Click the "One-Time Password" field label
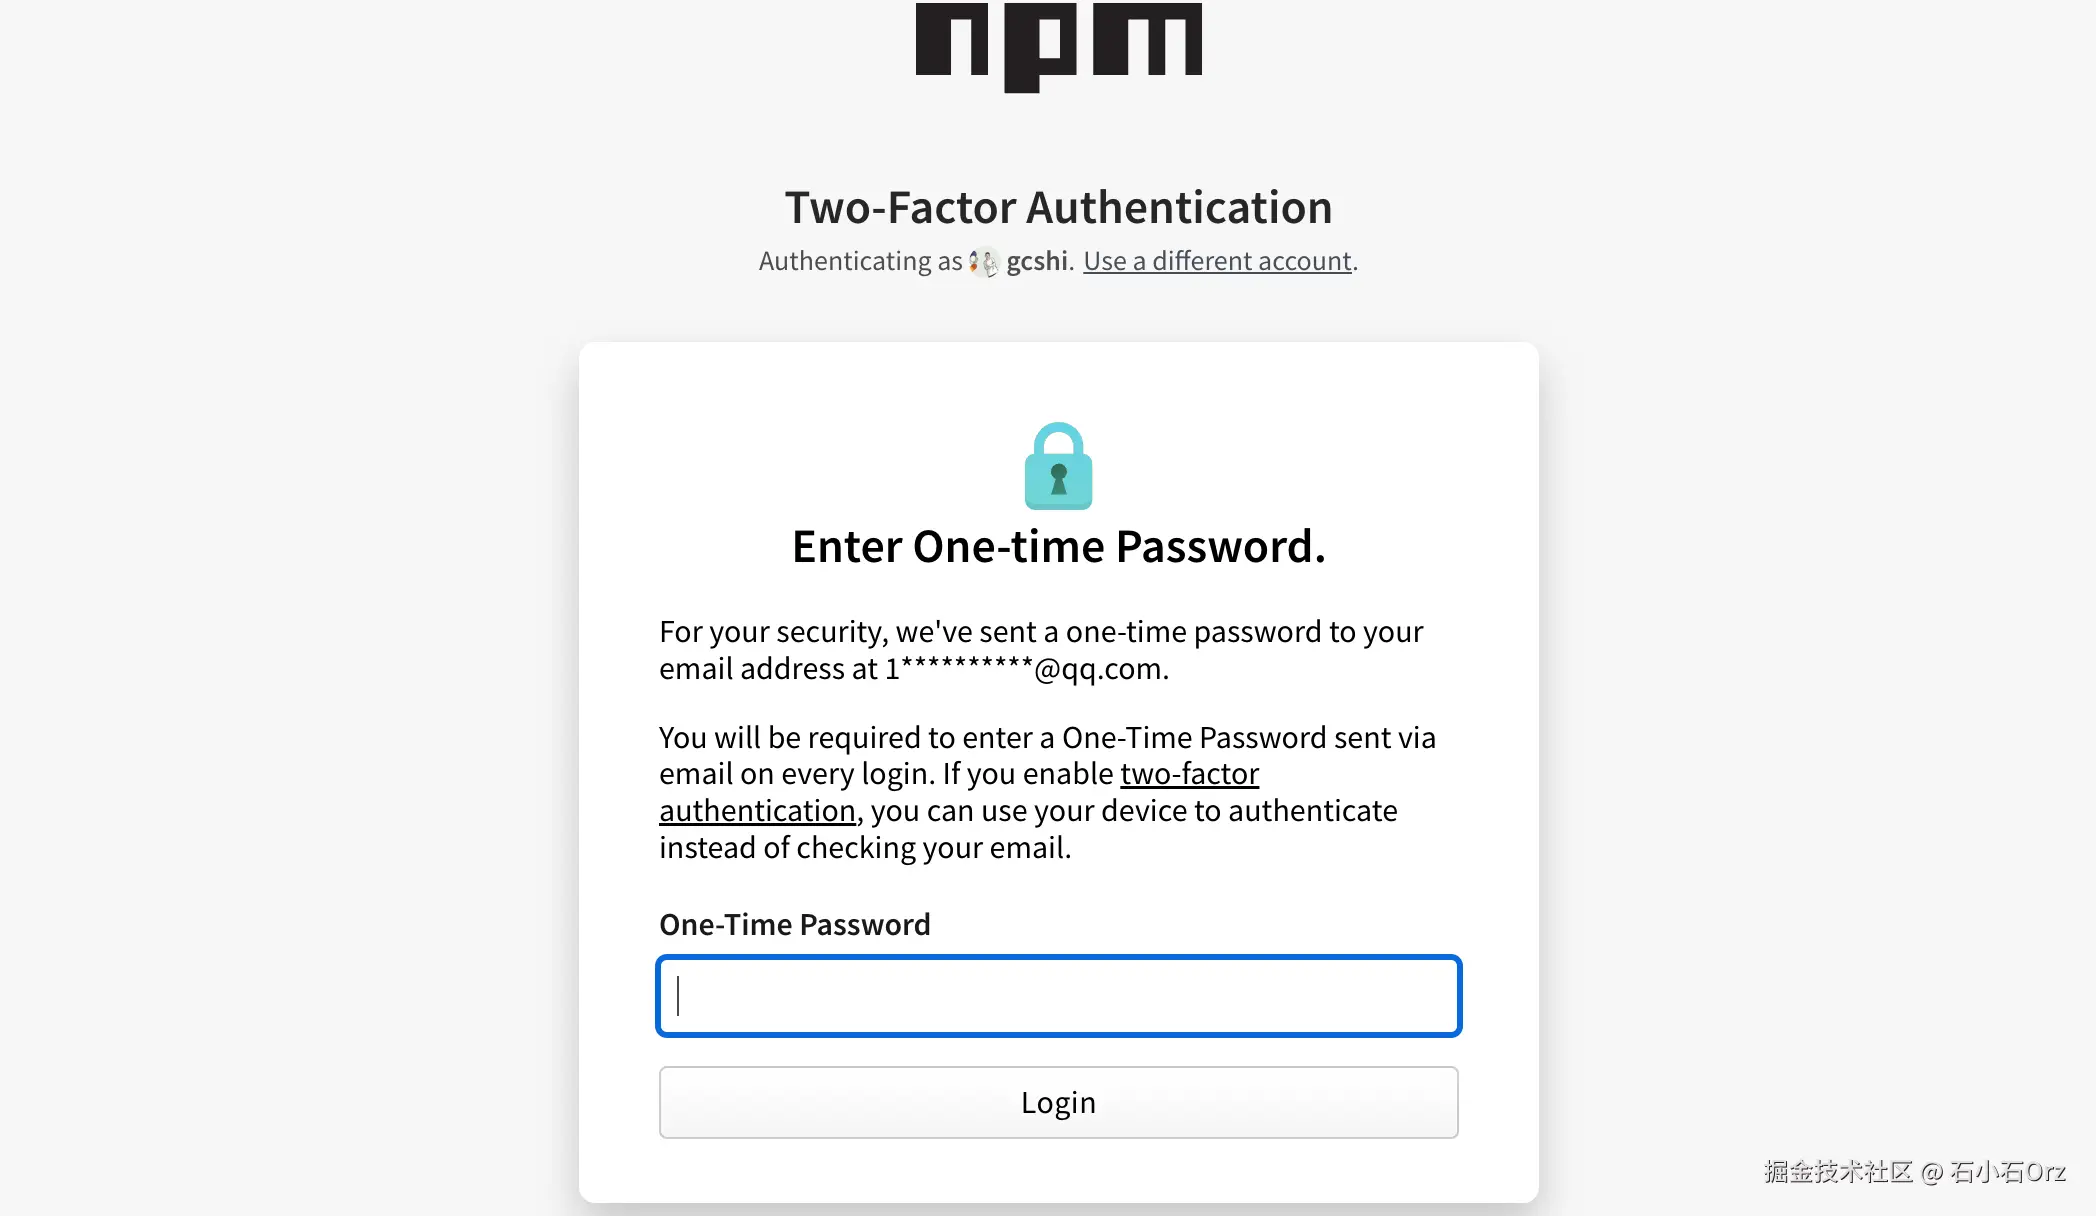Image resolution: width=2096 pixels, height=1216 pixels. [794, 924]
